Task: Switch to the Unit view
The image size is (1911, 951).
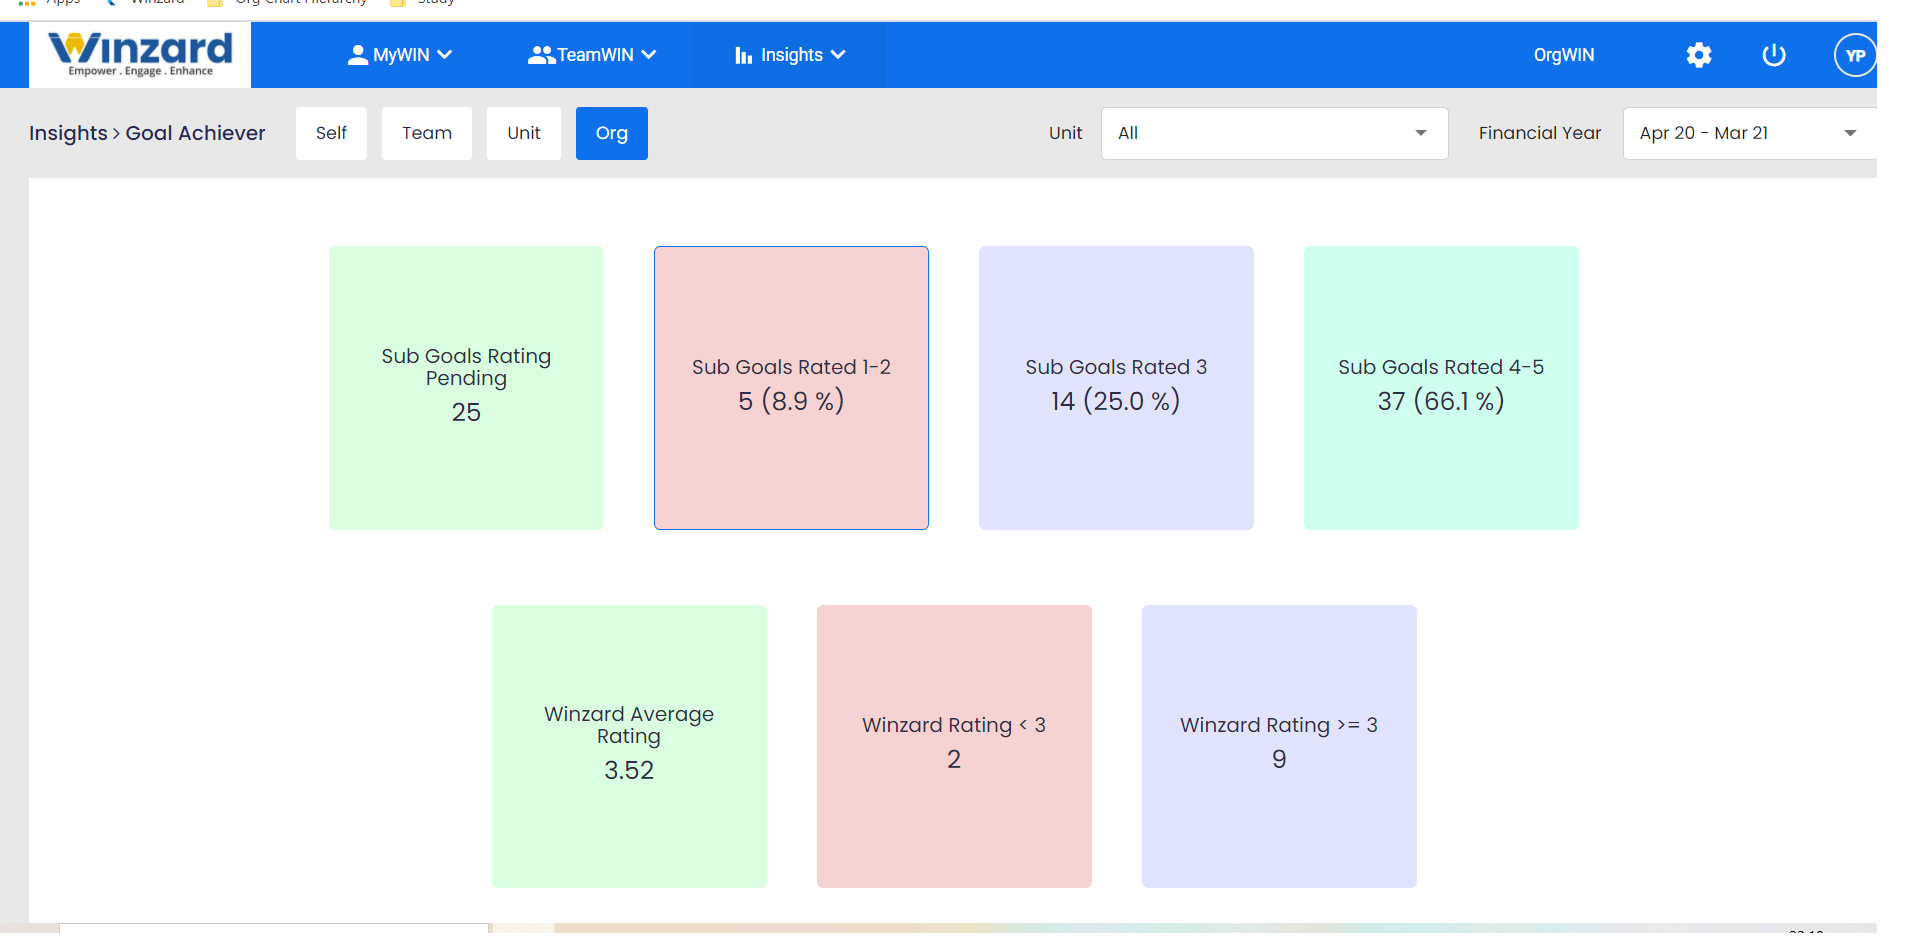Action: click(523, 132)
